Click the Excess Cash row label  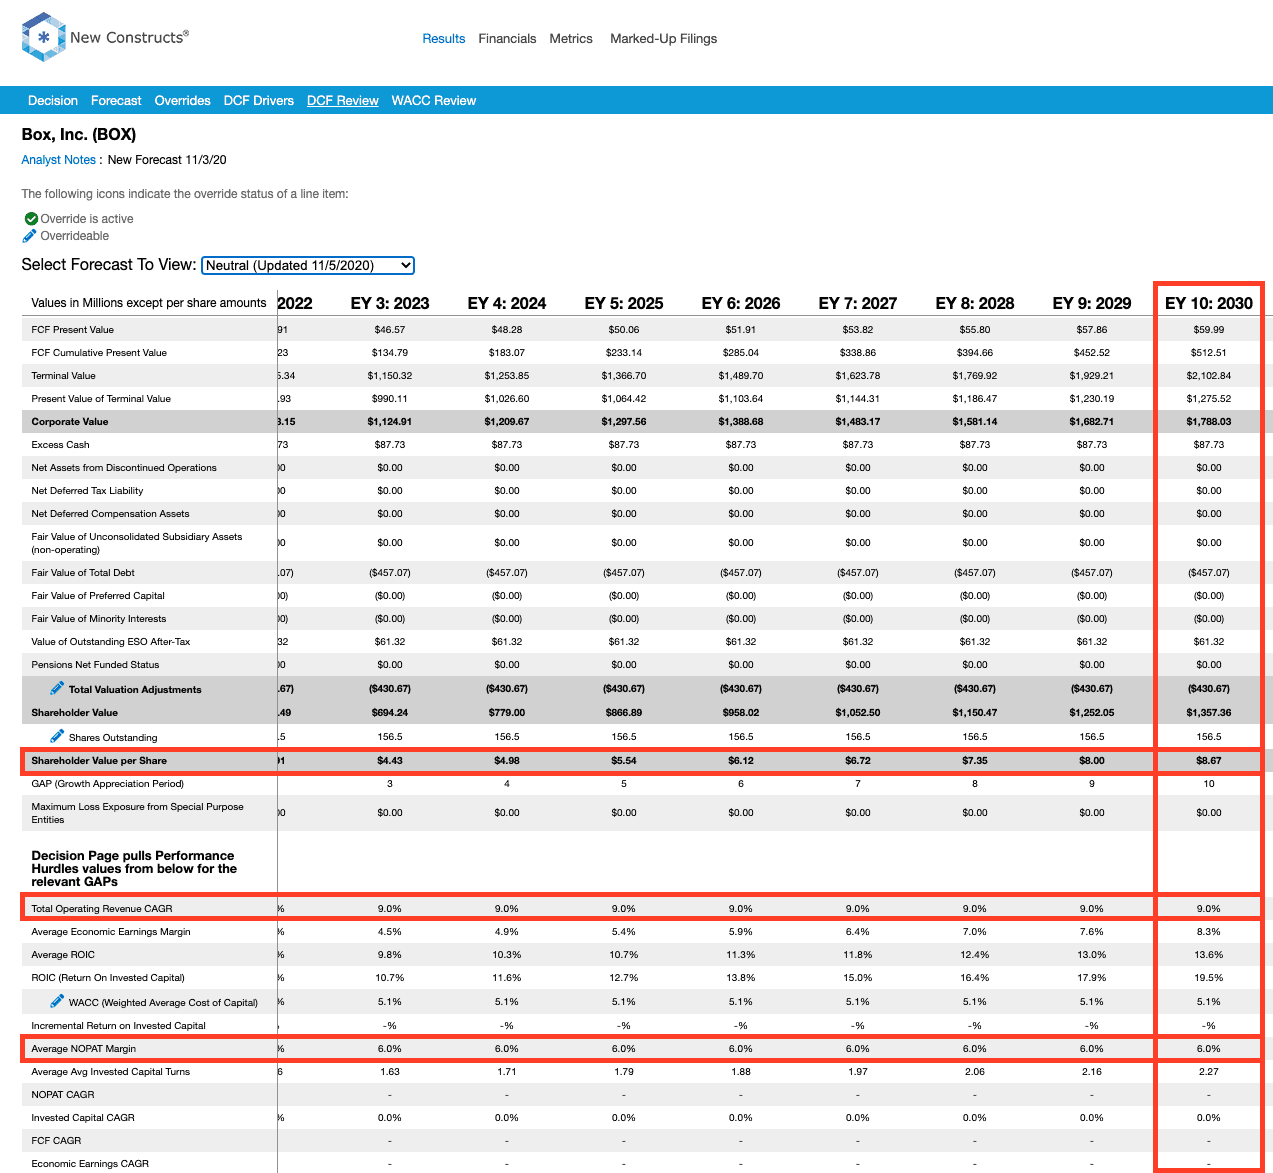(61, 445)
